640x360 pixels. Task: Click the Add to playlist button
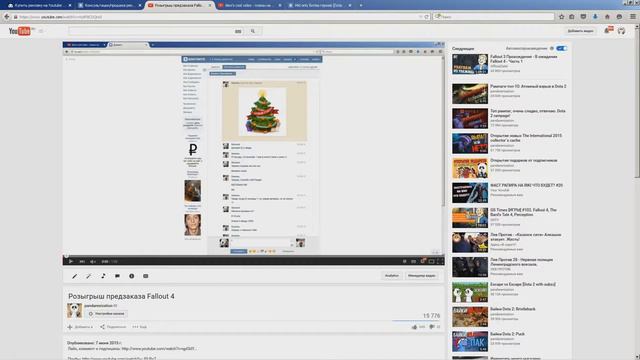pyautogui.click(x=80, y=327)
